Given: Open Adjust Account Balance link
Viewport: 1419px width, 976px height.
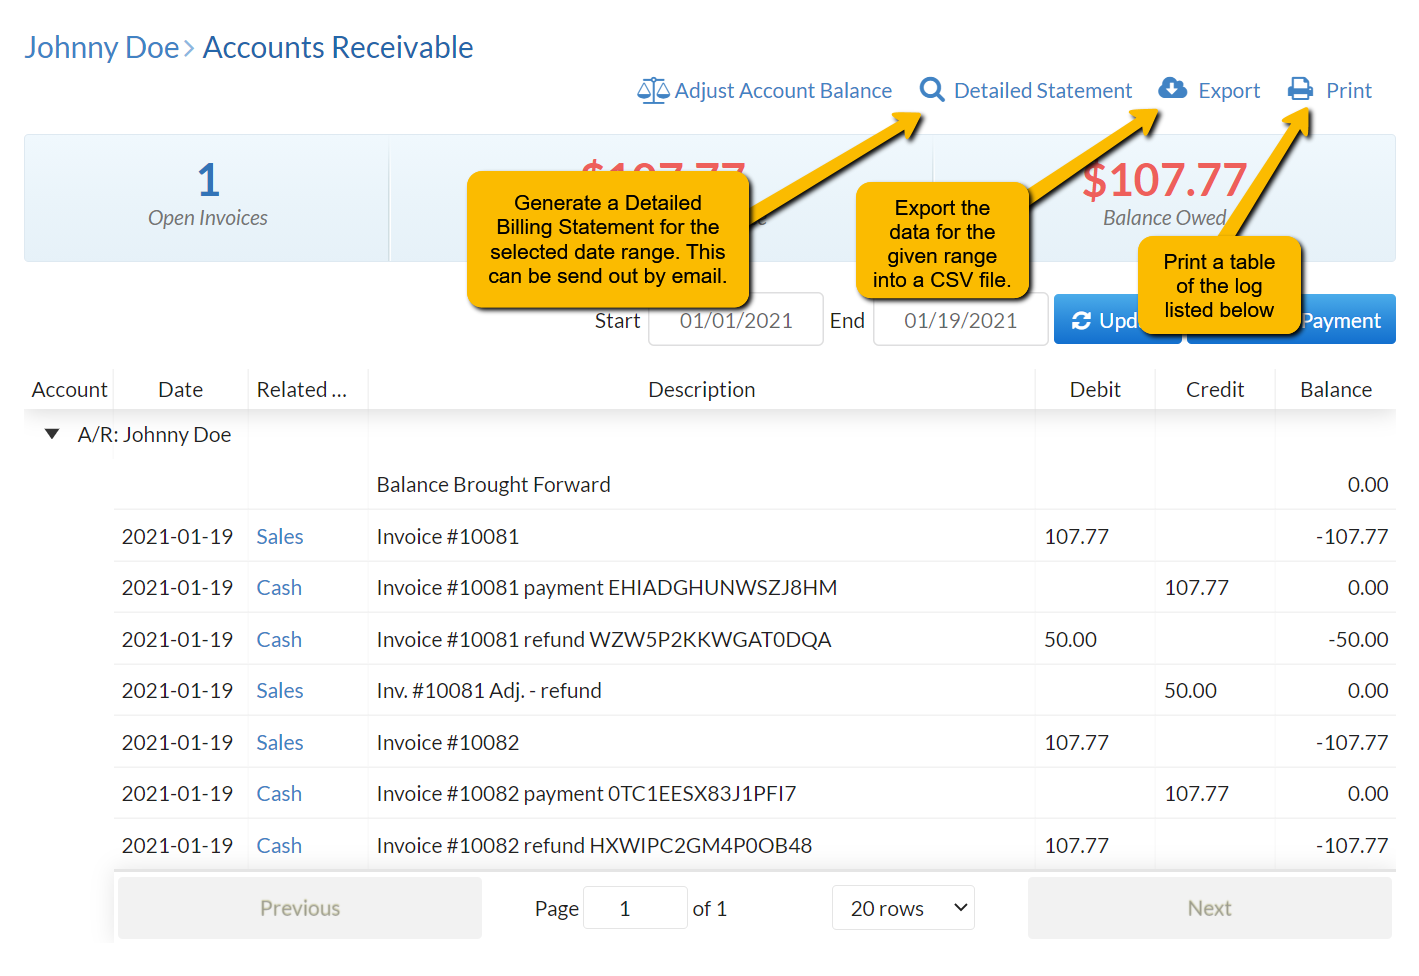Looking at the screenshot, I should pos(783,91).
